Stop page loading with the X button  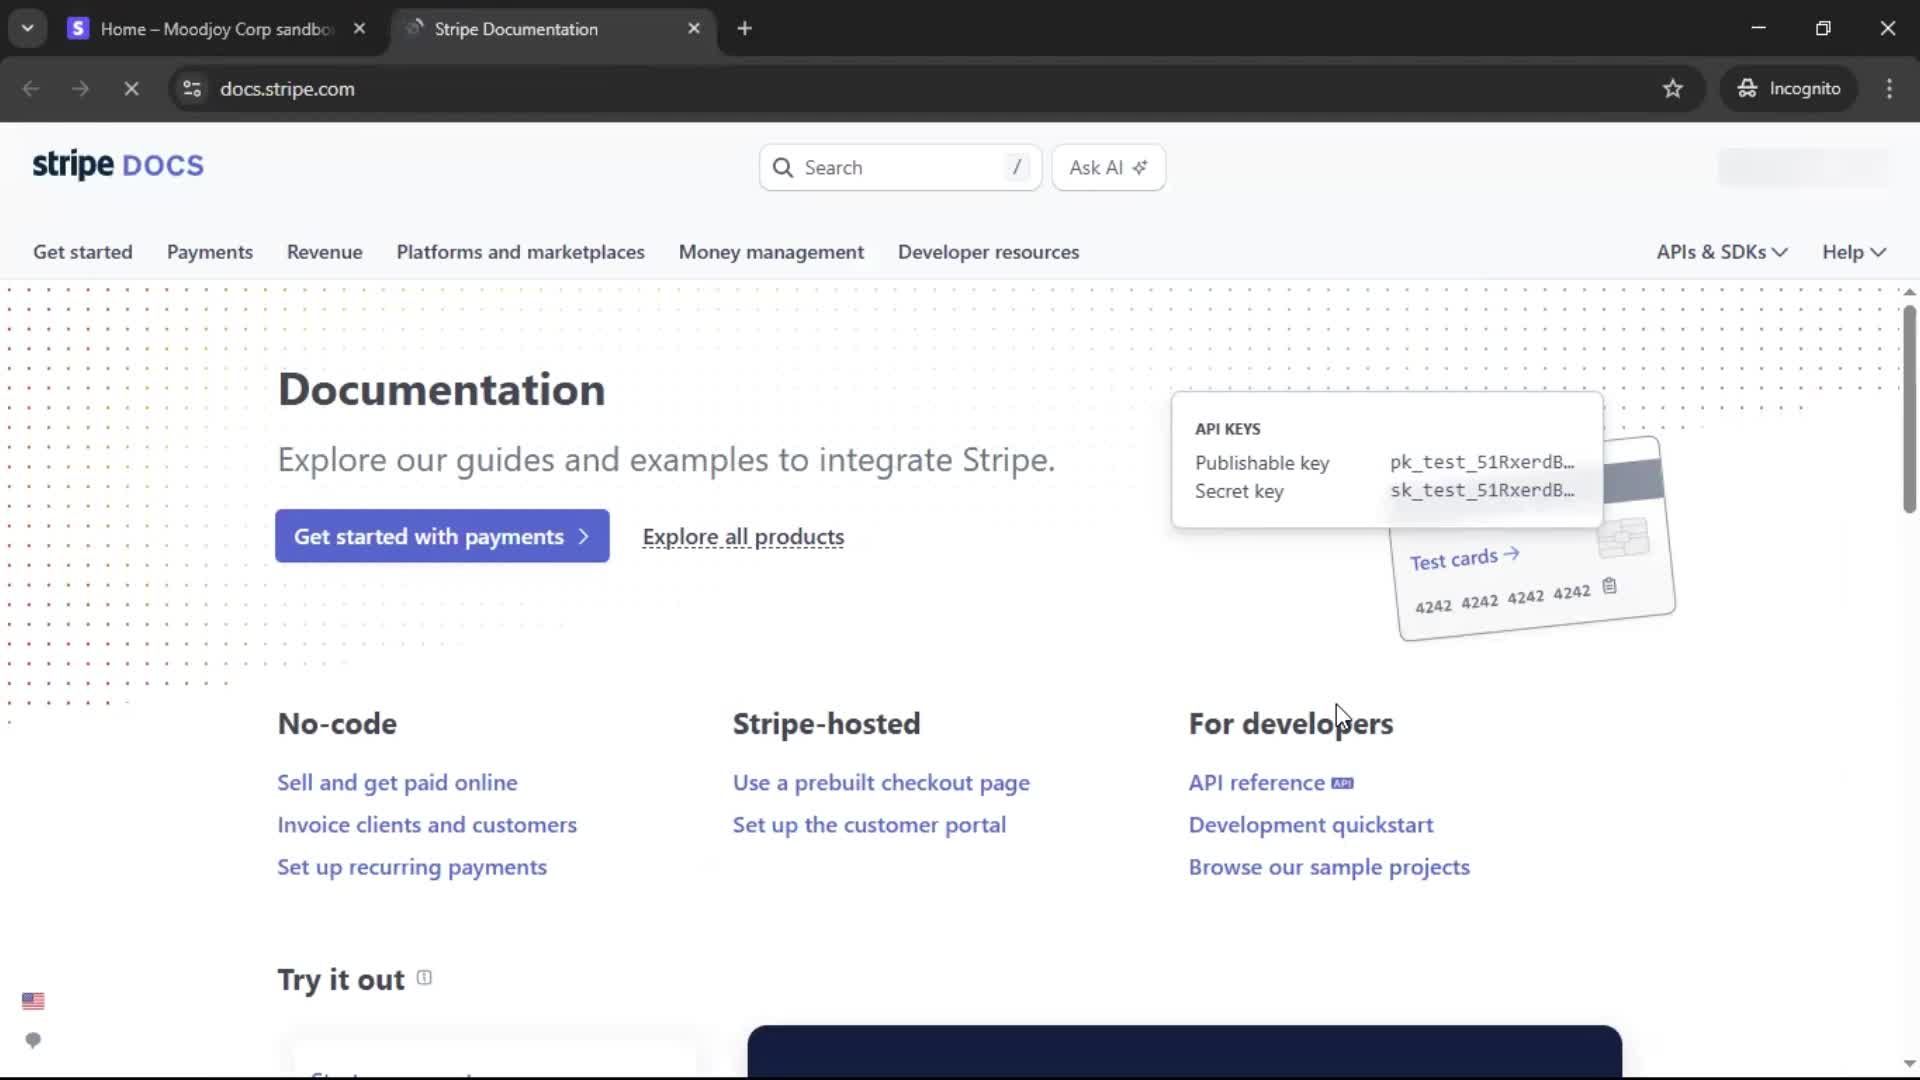point(131,89)
